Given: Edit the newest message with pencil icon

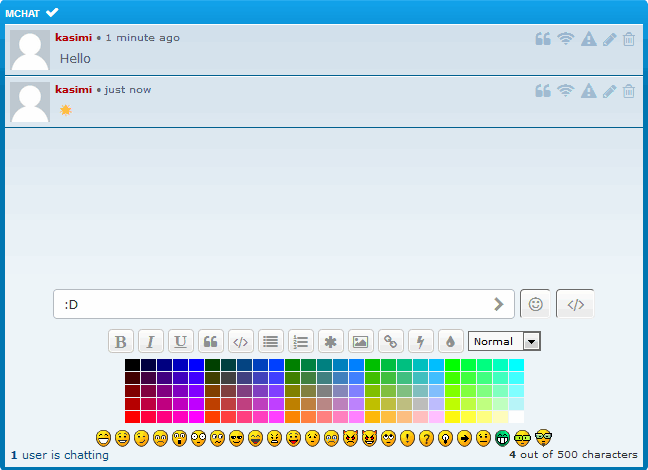Looking at the screenshot, I should [x=609, y=91].
